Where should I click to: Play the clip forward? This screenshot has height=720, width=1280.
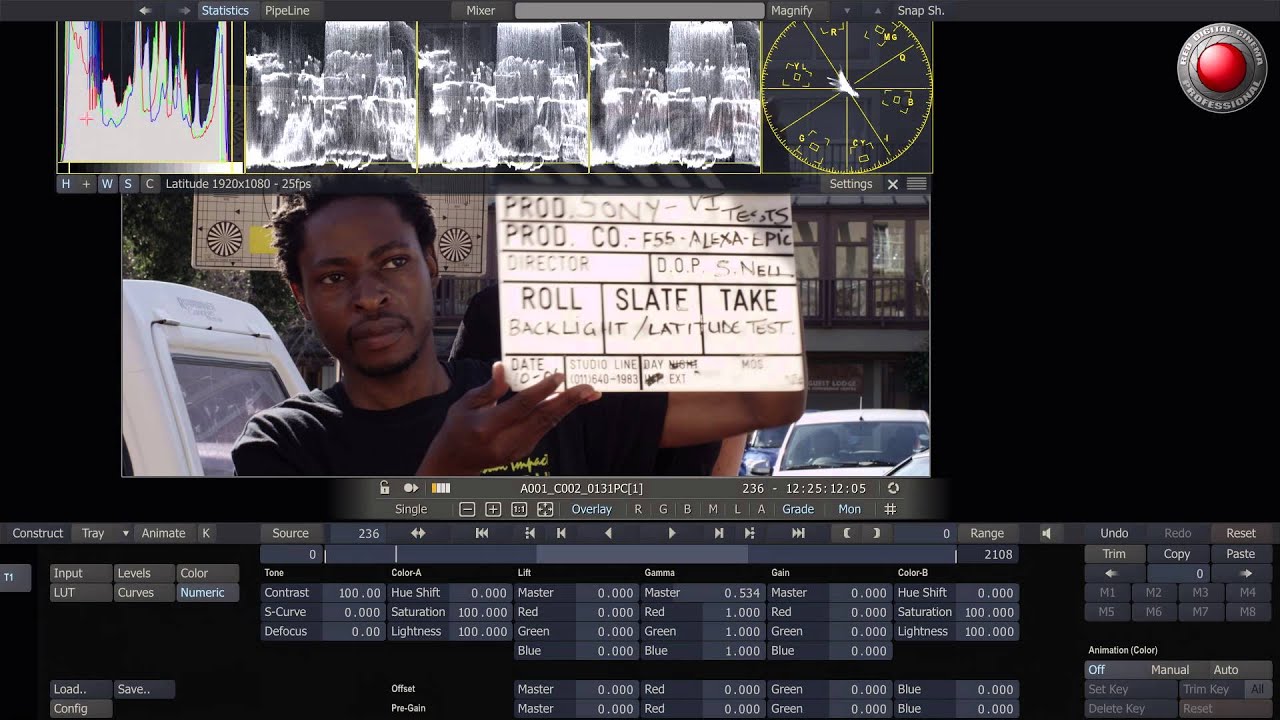(672, 533)
